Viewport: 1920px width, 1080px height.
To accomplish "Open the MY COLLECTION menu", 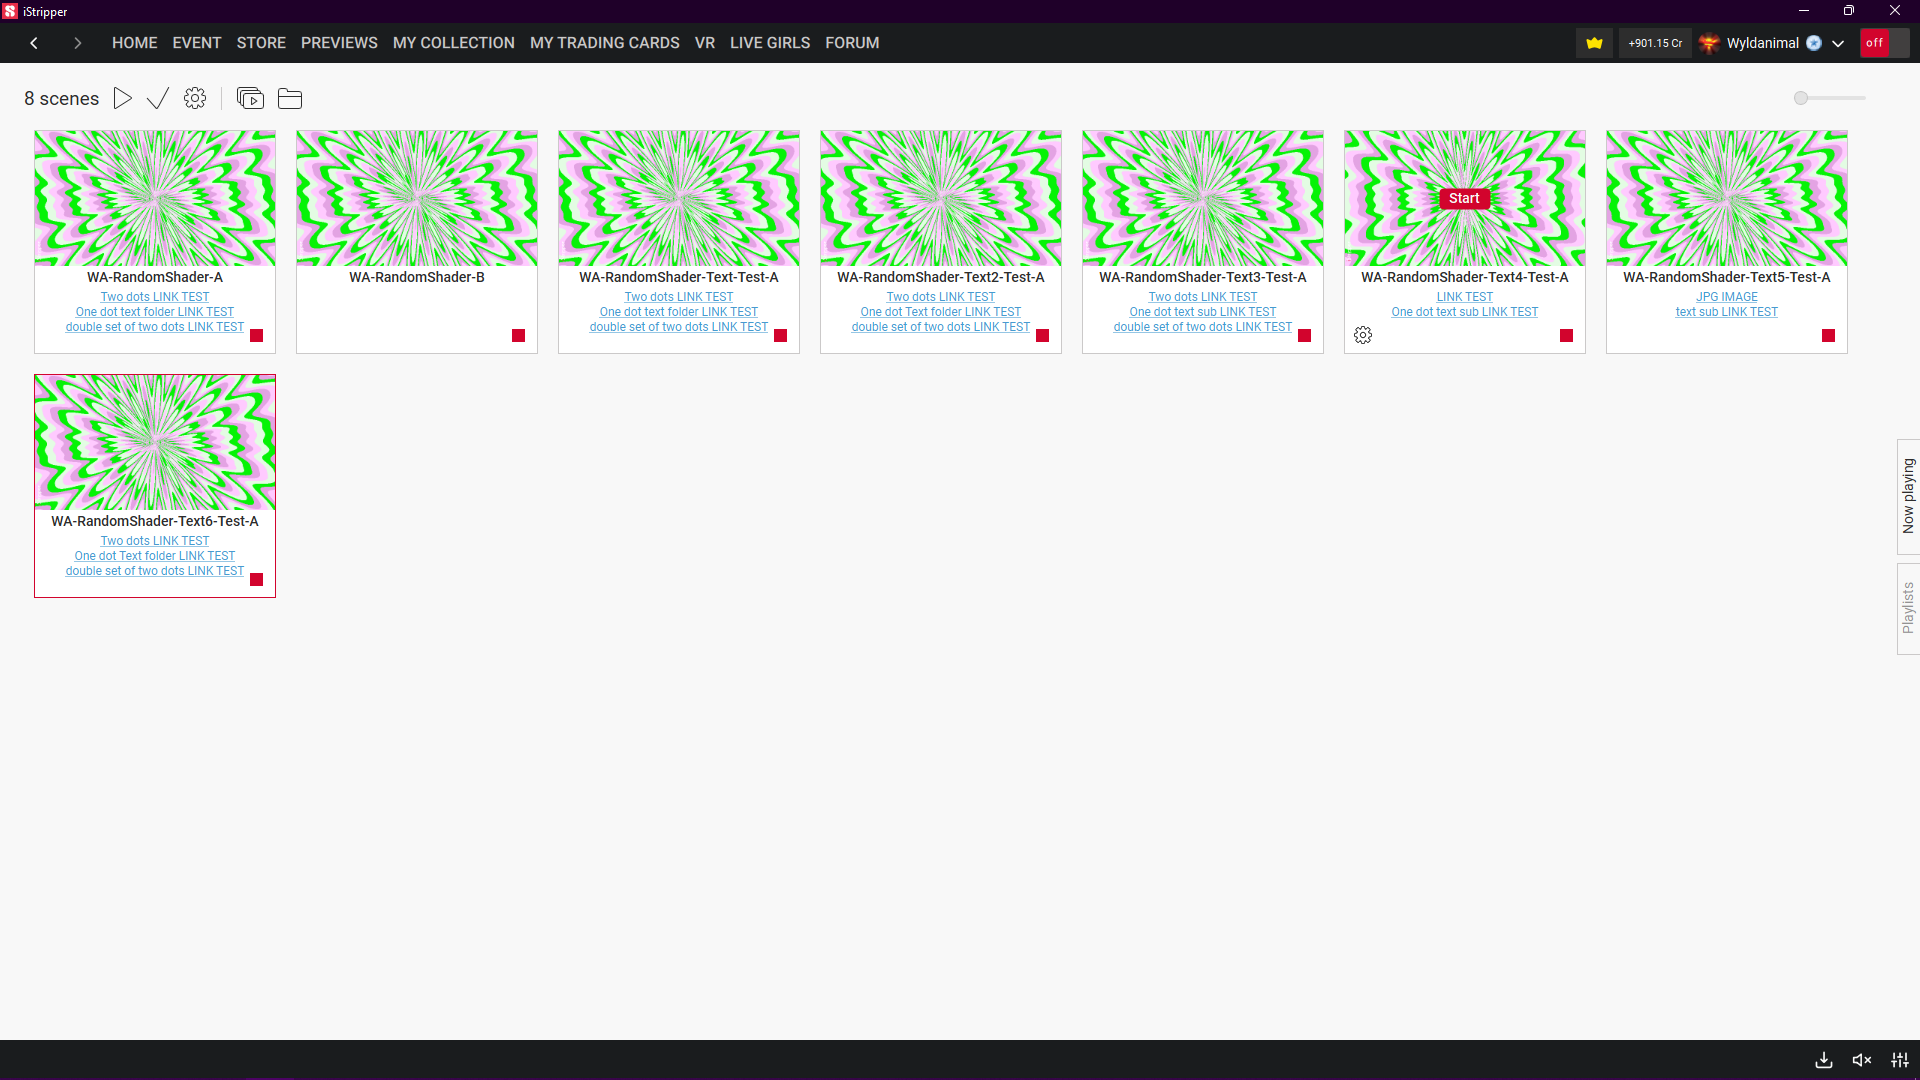I will (453, 43).
